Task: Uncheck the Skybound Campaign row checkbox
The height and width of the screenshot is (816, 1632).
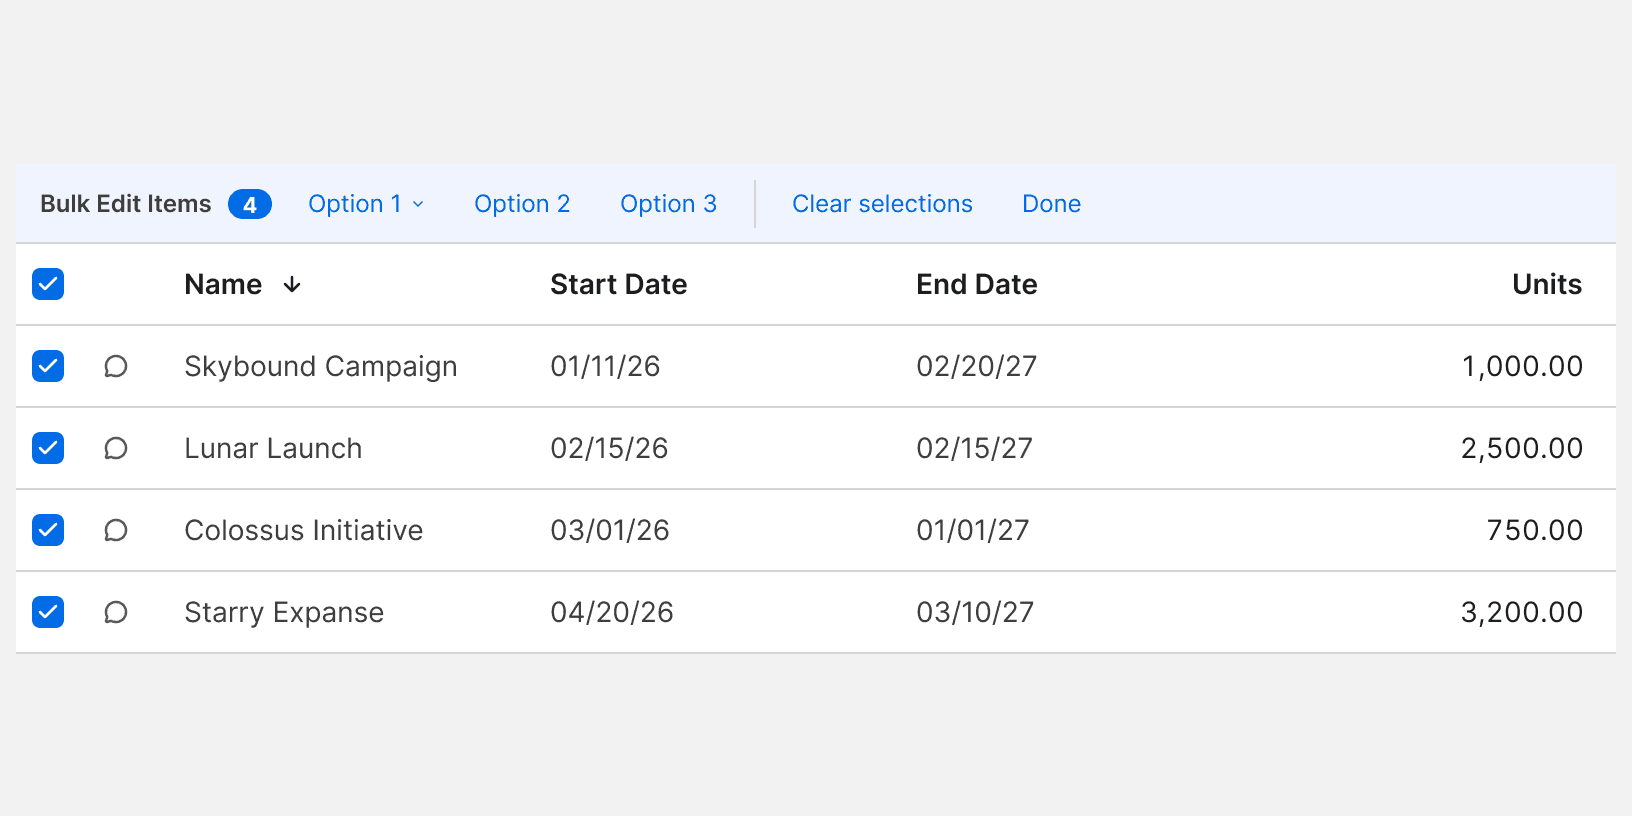Action: pyautogui.click(x=48, y=366)
